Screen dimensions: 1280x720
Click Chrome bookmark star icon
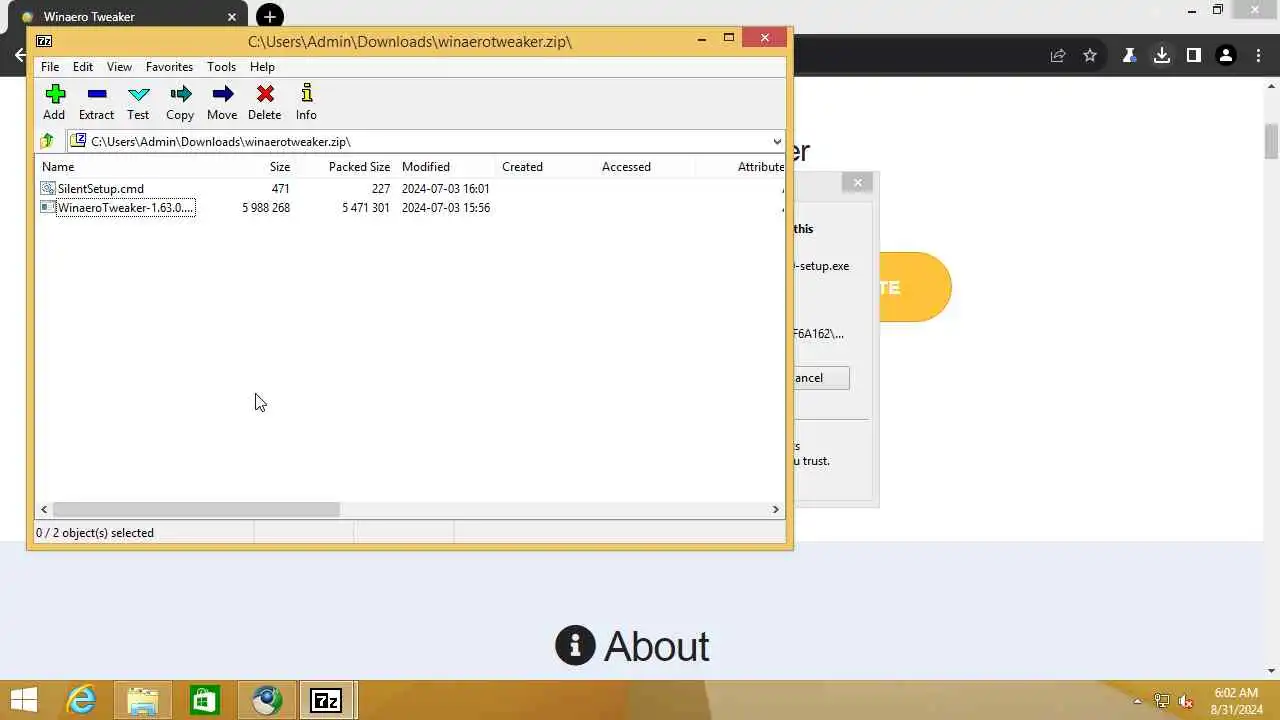(x=1090, y=56)
